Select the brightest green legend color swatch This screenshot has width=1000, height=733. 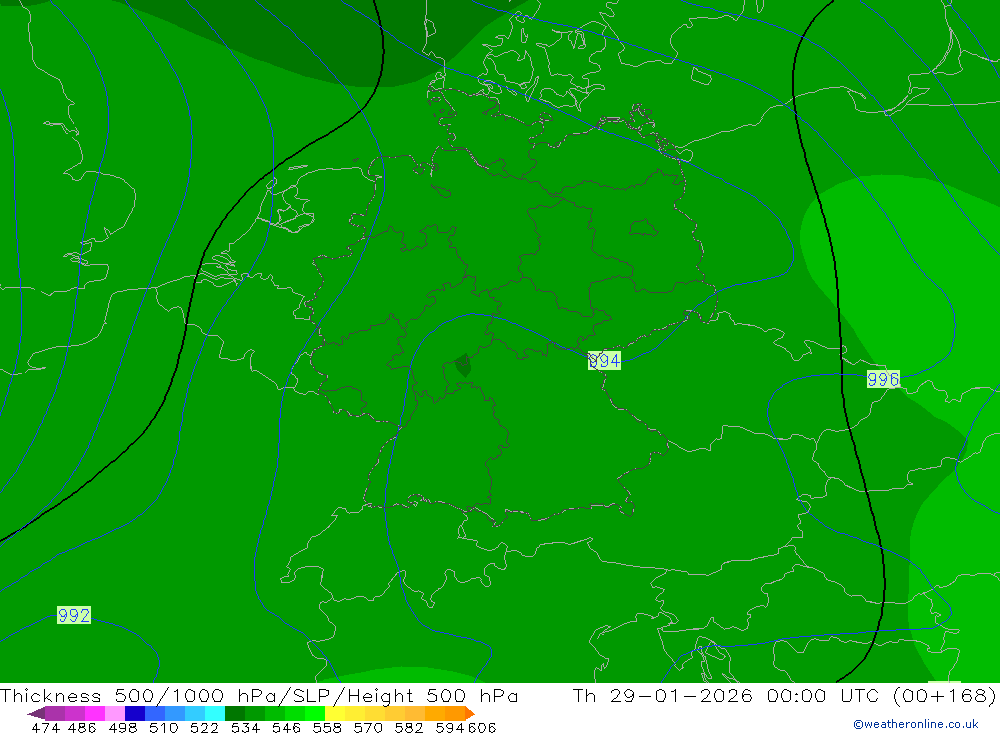(315, 713)
